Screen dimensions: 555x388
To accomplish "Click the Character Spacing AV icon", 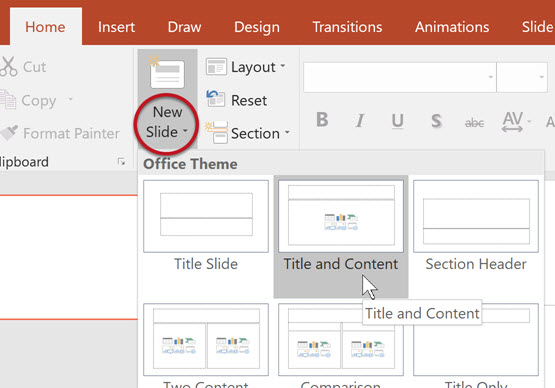I will (x=512, y=121).
